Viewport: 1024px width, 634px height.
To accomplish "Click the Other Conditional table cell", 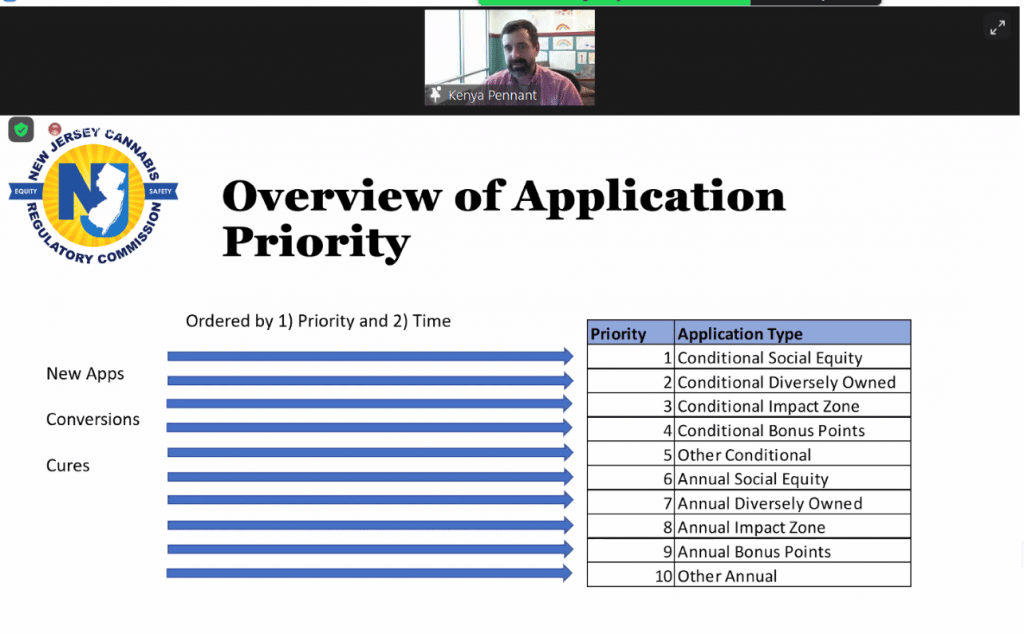I will (x=744, y=455).
